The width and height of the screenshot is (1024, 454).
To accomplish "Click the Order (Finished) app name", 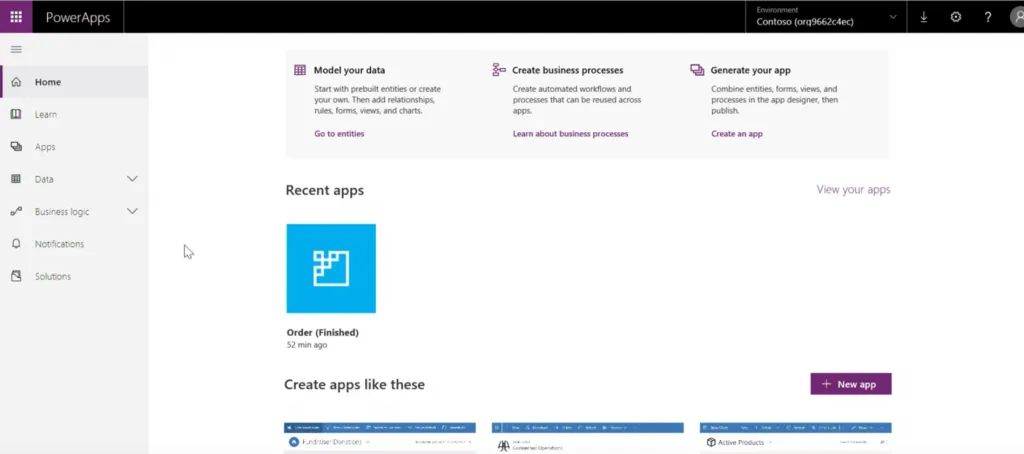I will point(323,332).
